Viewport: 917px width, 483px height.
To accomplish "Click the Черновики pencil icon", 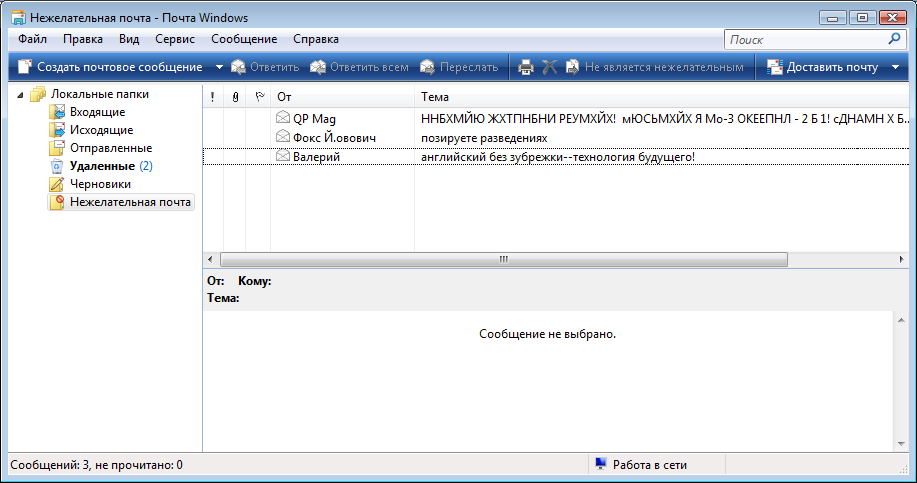I will click(57, 184).
